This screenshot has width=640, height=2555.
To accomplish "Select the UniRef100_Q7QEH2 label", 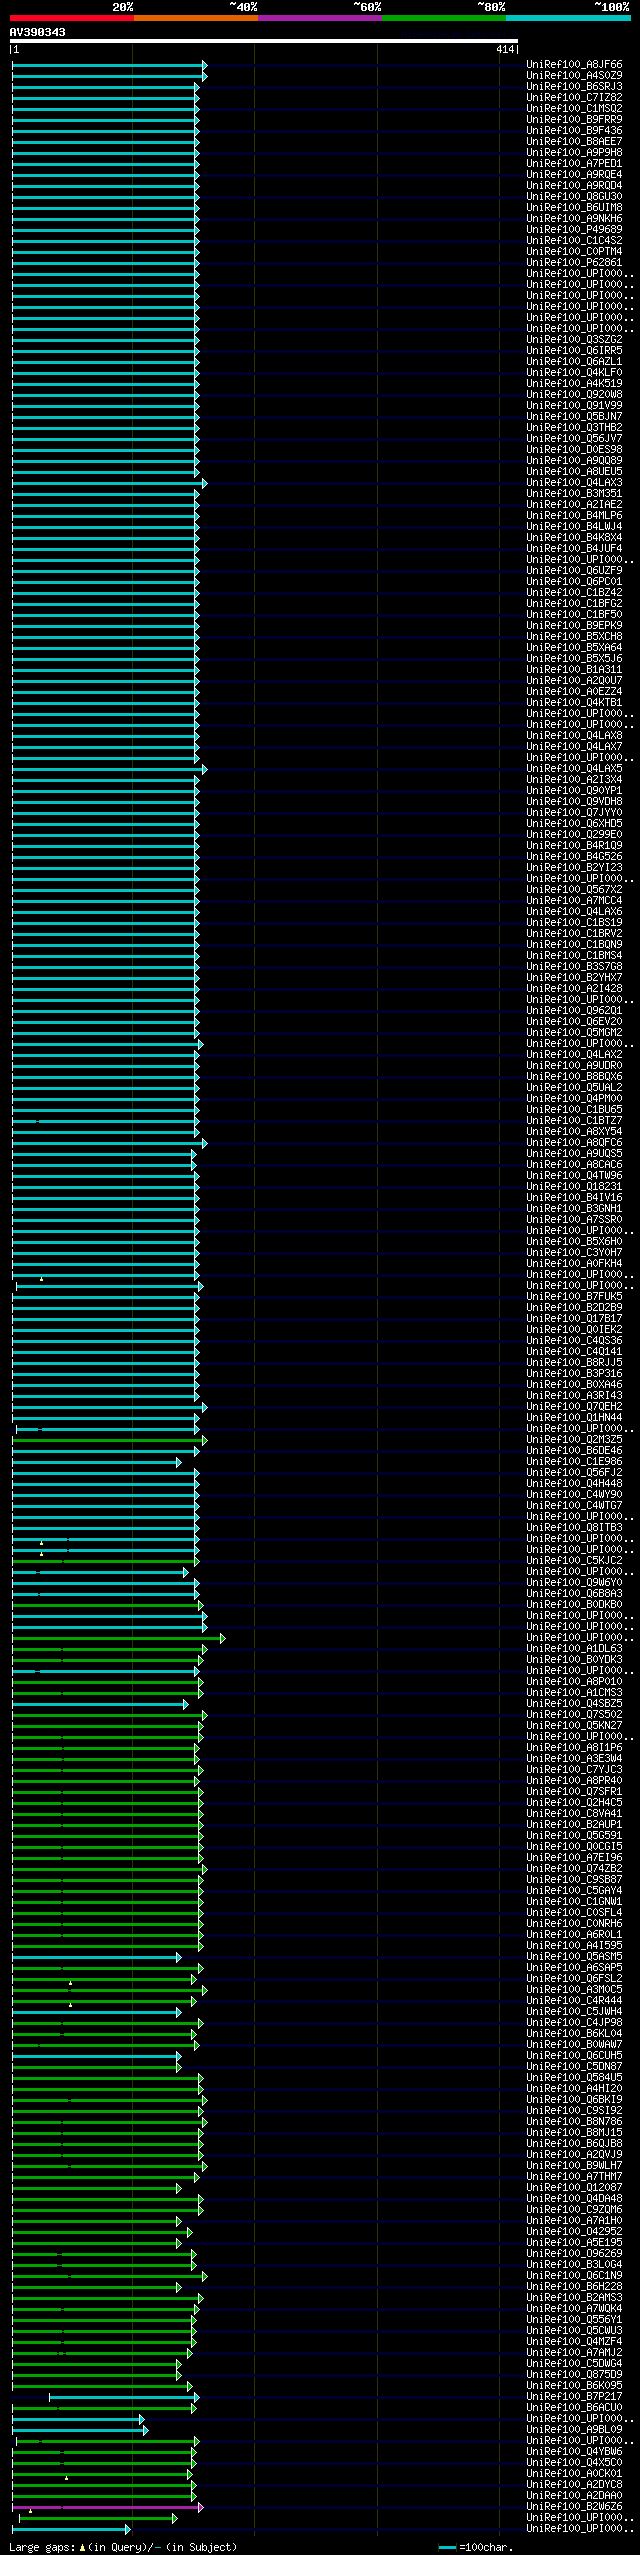I will click(x=574, y=1406).
